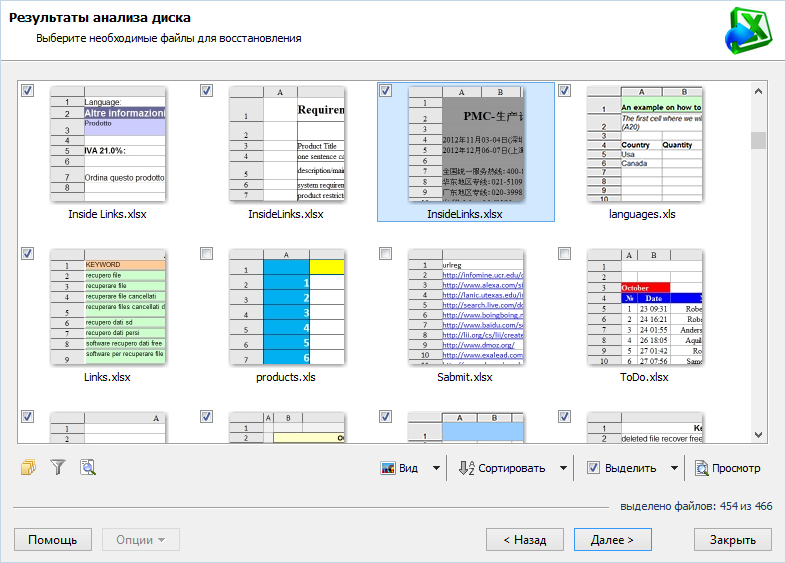The width and height of the screenshot is (786, 563).
Task: Click the file name languages.xls
Action: coord(642,214)
